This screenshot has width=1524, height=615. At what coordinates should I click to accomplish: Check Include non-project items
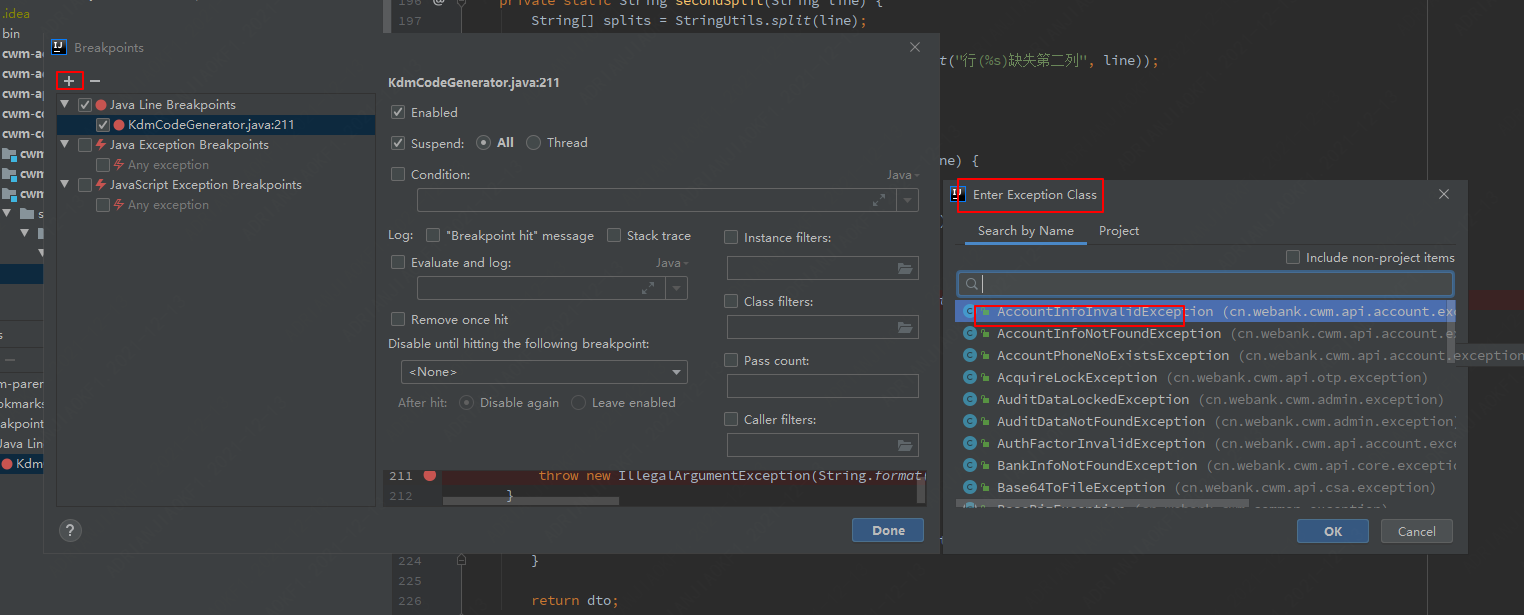coord(1293,257)
